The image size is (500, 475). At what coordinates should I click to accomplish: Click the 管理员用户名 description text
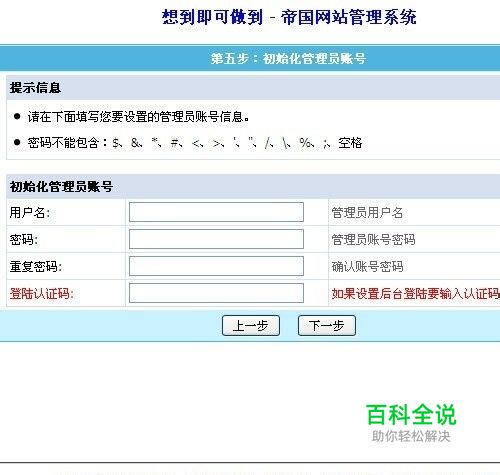[x=367, y=212]
